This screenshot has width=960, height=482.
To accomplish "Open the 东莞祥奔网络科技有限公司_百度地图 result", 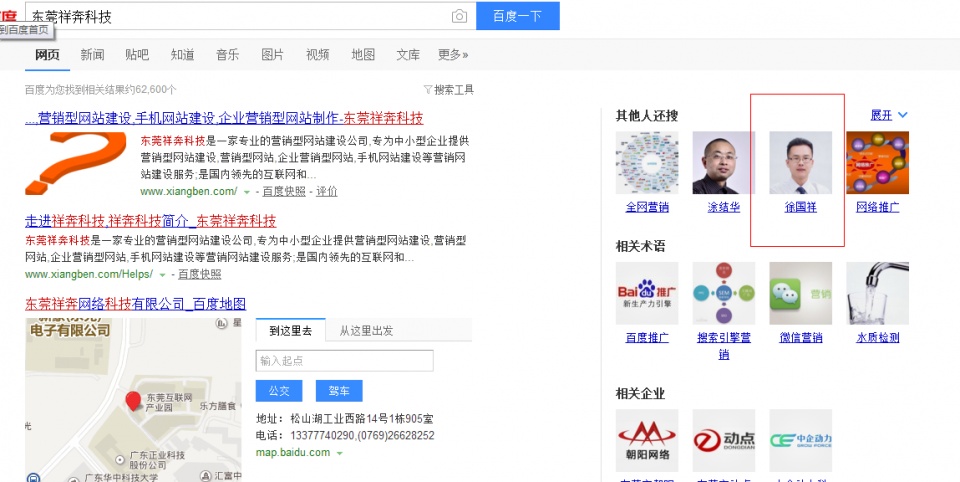I will point(135,304).
